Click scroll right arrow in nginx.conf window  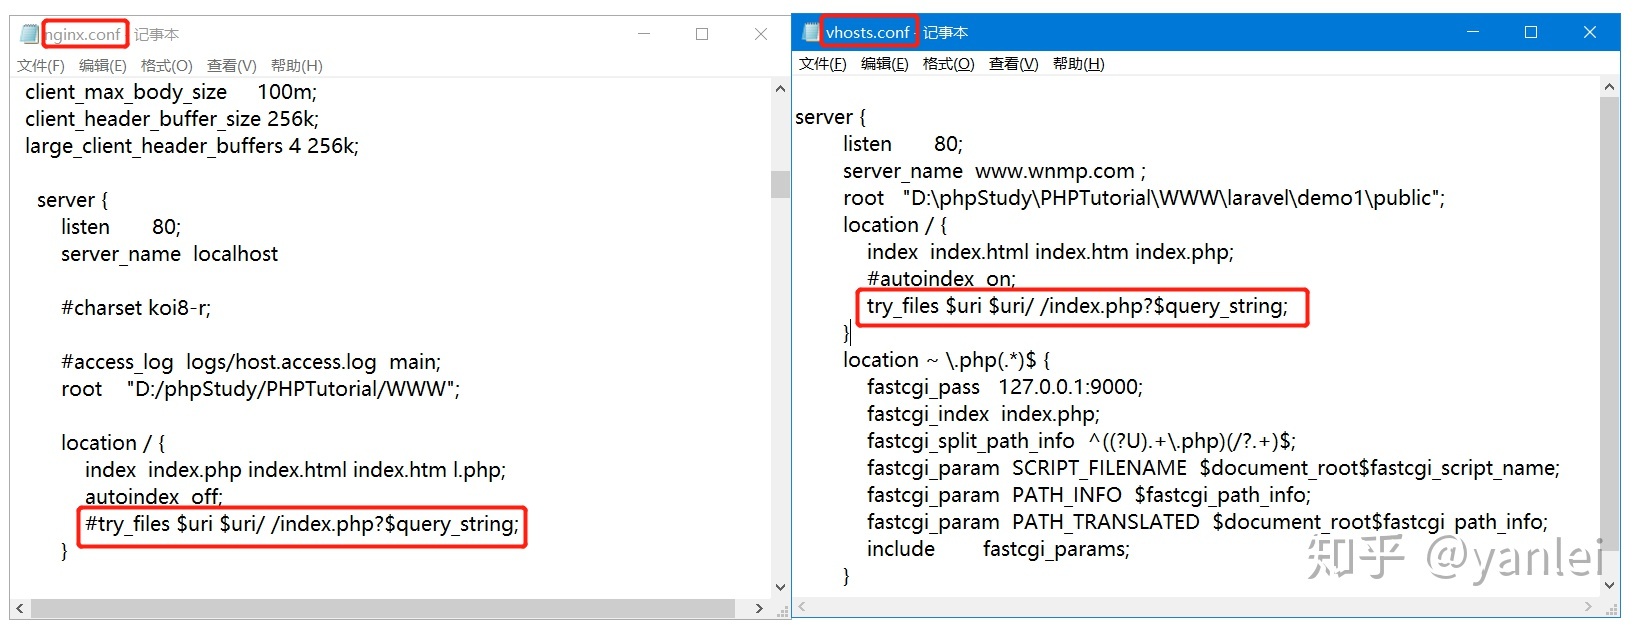[759, 608]
